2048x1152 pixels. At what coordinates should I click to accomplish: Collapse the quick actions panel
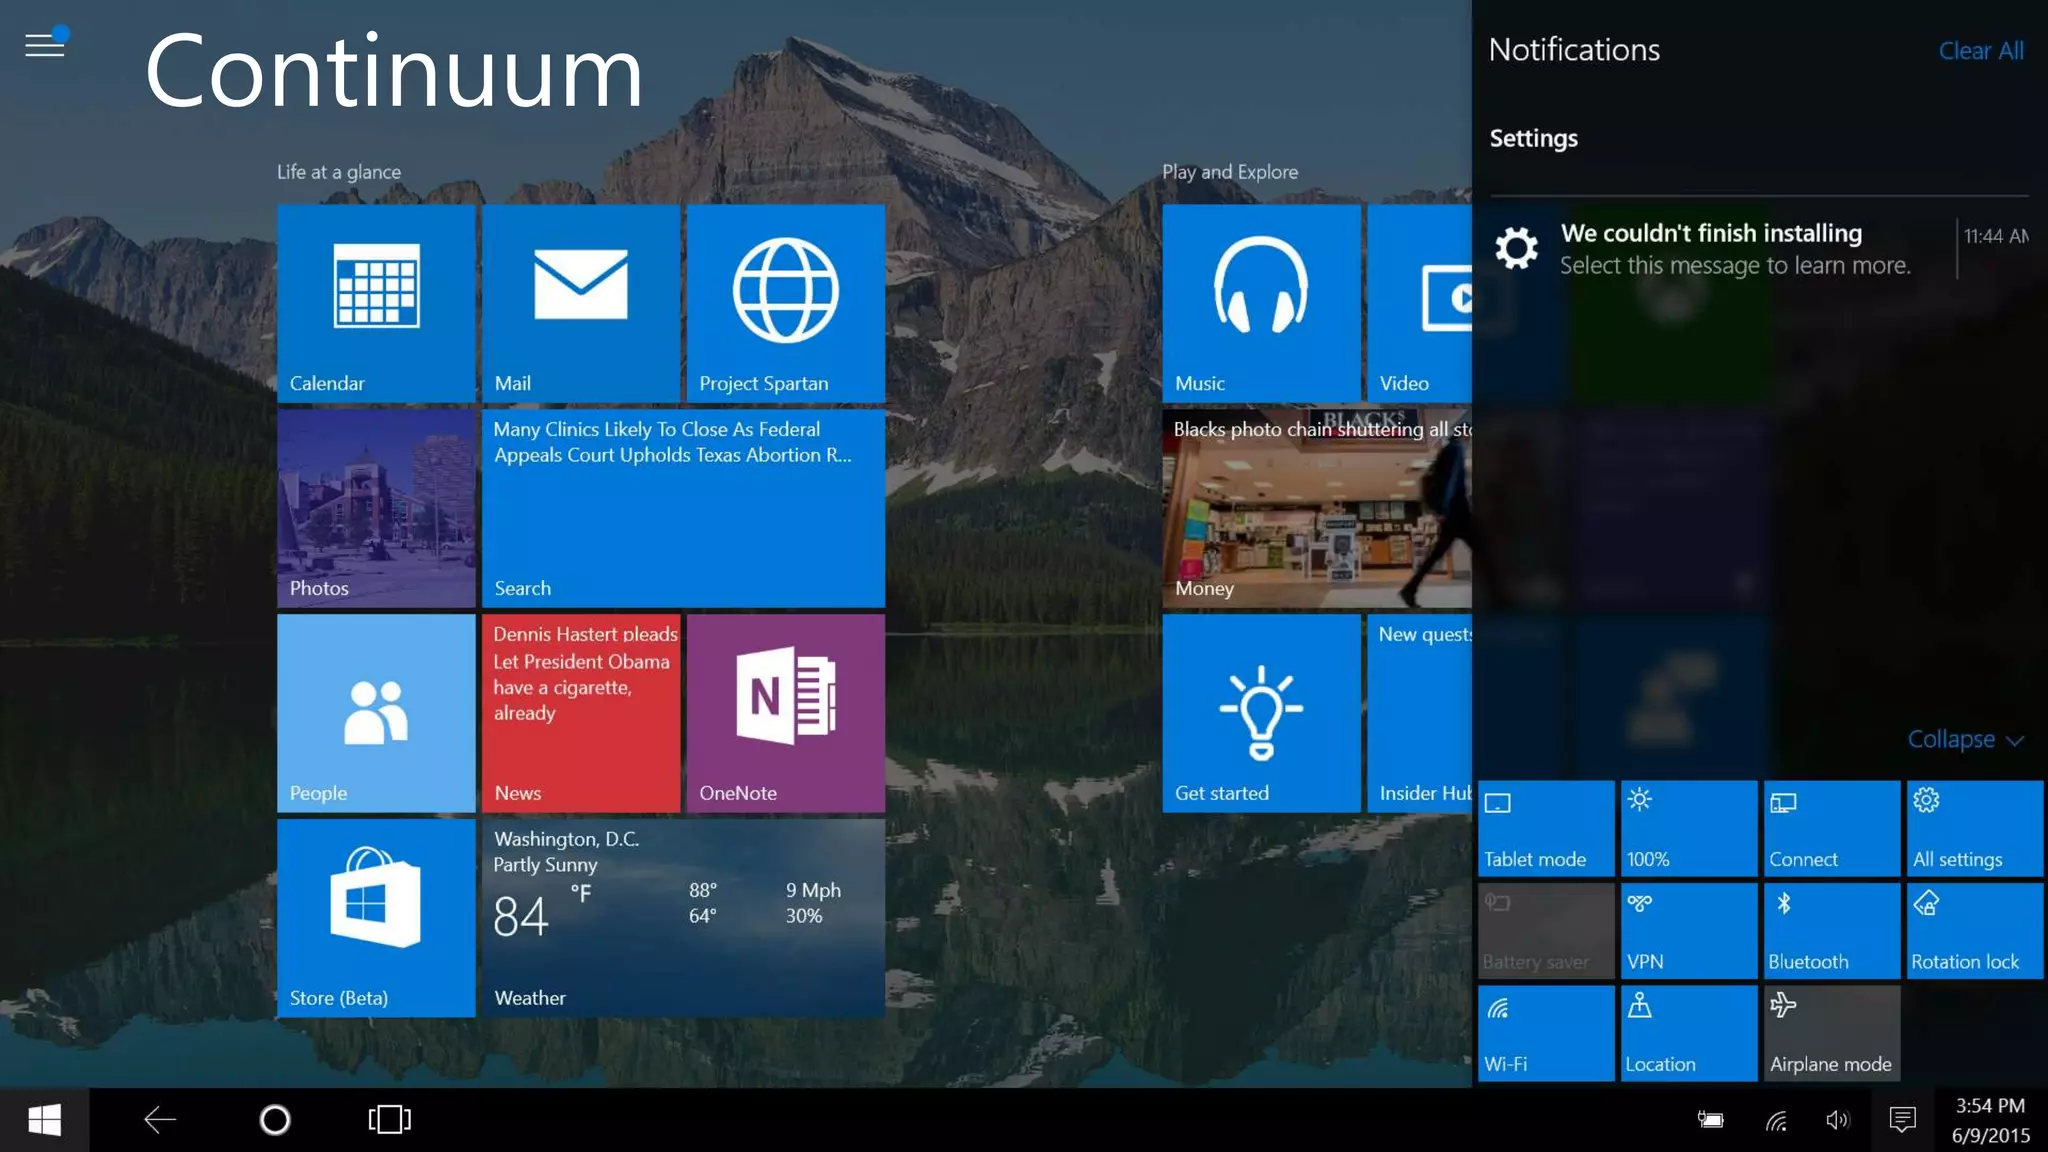(x=1965, y=739)
